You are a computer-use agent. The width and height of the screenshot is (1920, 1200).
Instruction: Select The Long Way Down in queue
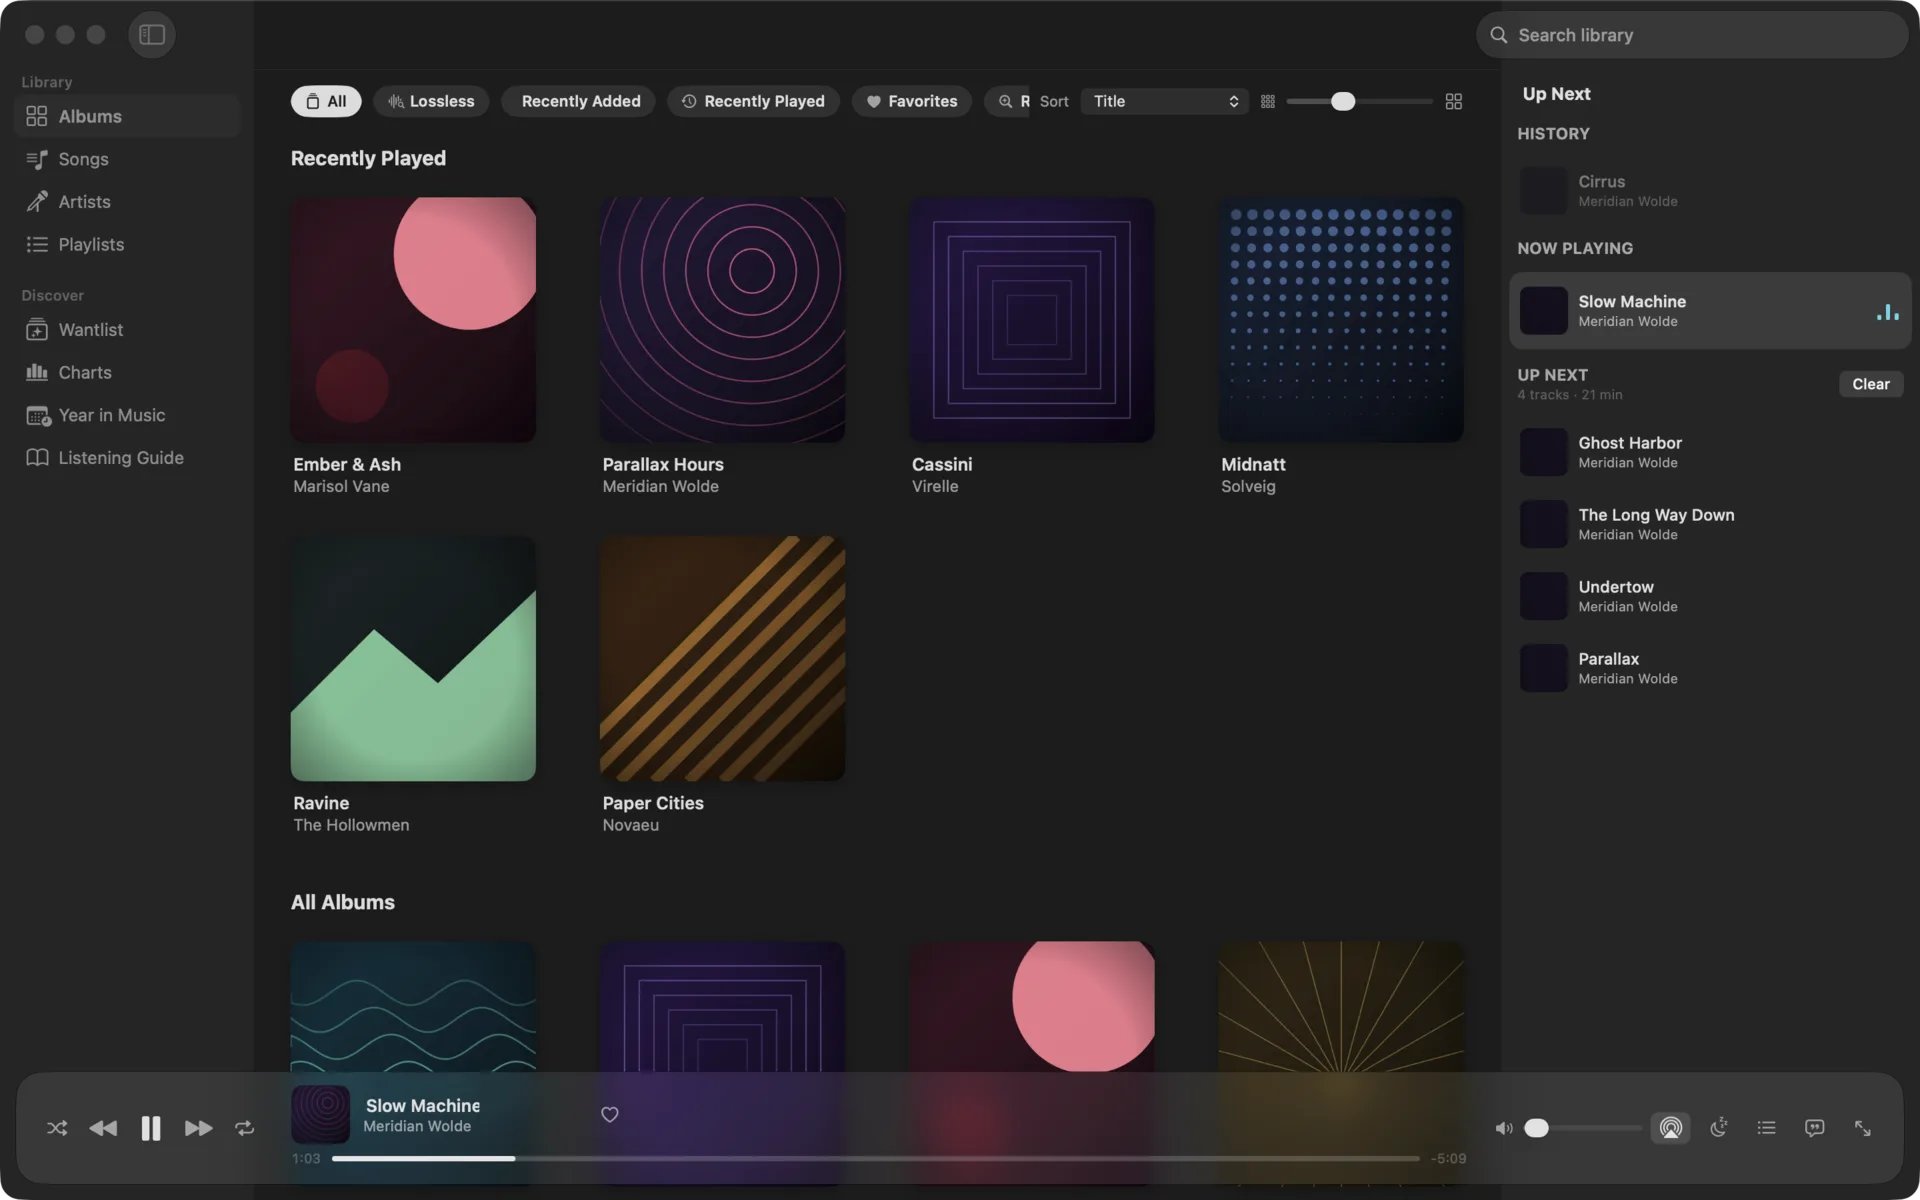tap(1710, 524)
